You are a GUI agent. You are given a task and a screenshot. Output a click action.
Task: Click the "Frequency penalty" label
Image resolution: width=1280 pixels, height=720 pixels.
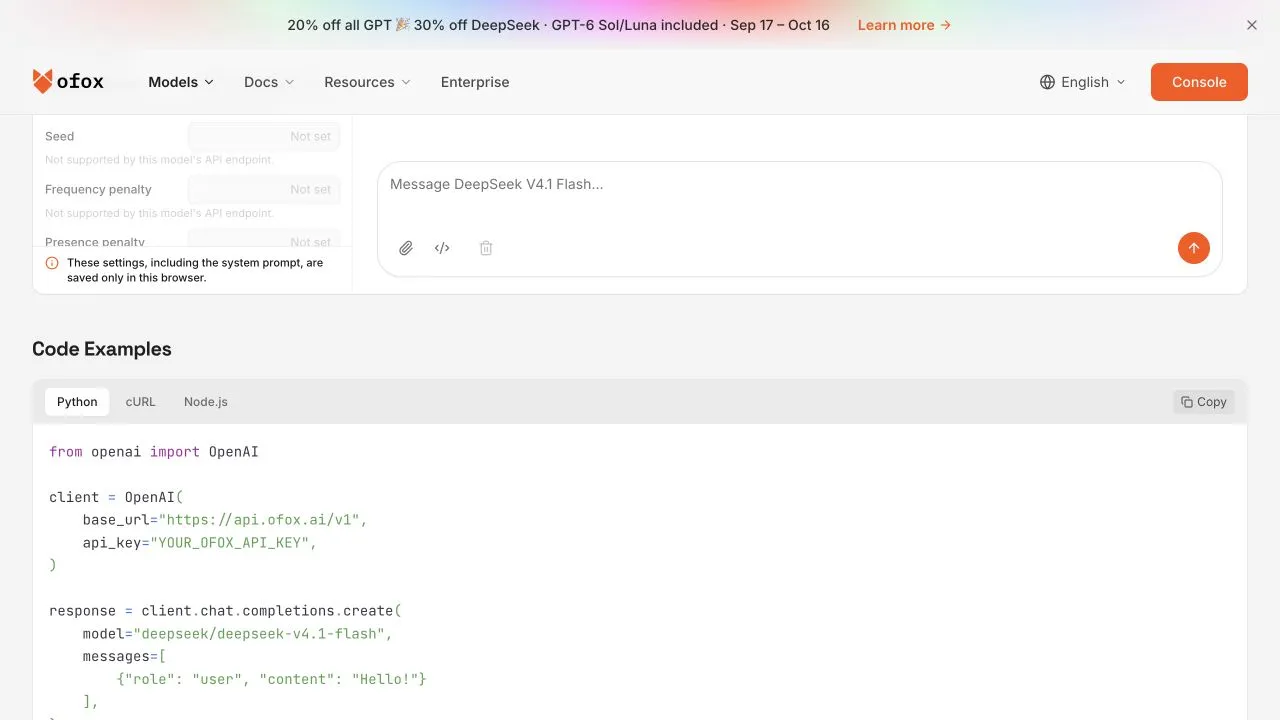(98, 189)
